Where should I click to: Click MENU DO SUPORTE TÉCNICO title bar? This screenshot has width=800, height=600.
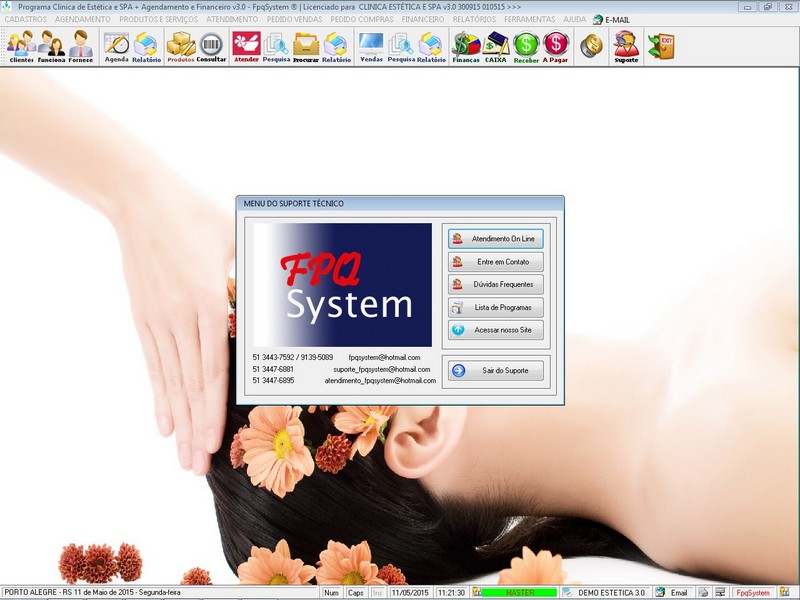click(400, 203)
